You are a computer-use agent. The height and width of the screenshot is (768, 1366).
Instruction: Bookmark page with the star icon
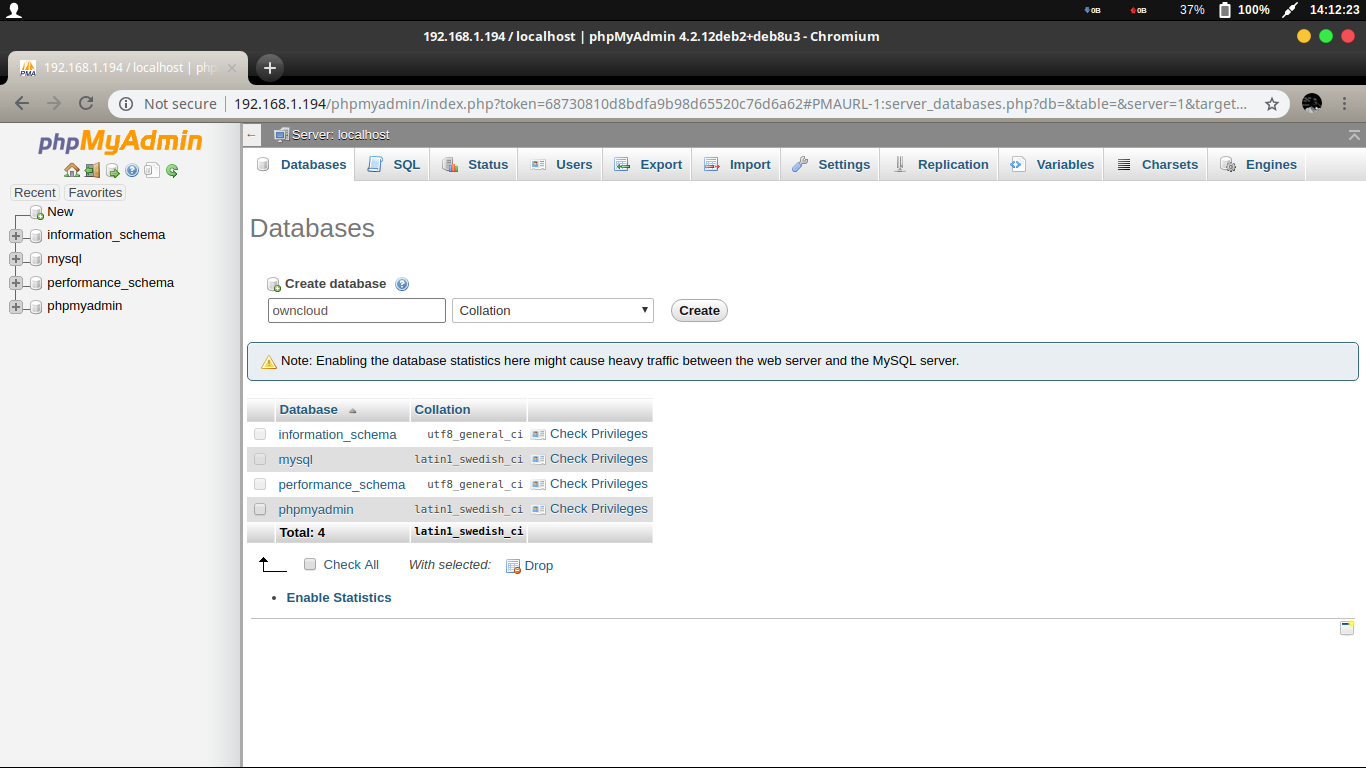[1272, 103]
